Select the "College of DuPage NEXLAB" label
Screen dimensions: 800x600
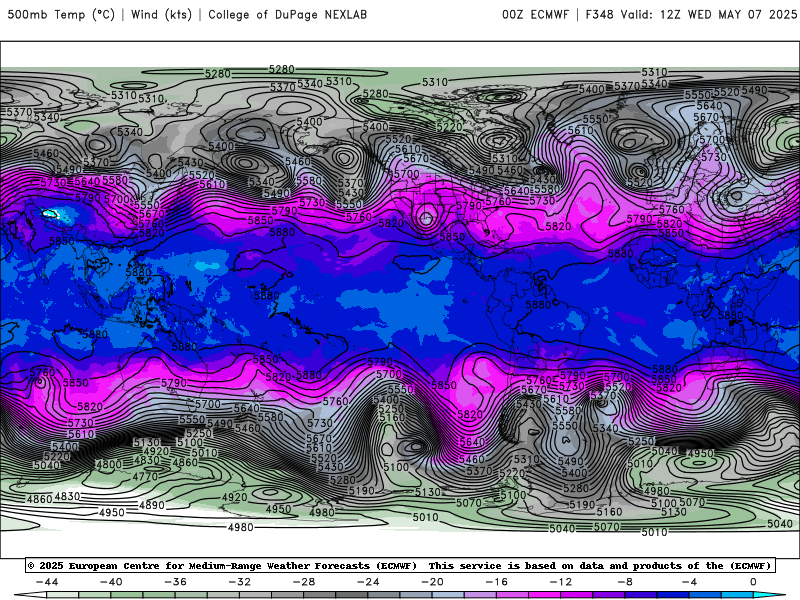pos(287,14)
